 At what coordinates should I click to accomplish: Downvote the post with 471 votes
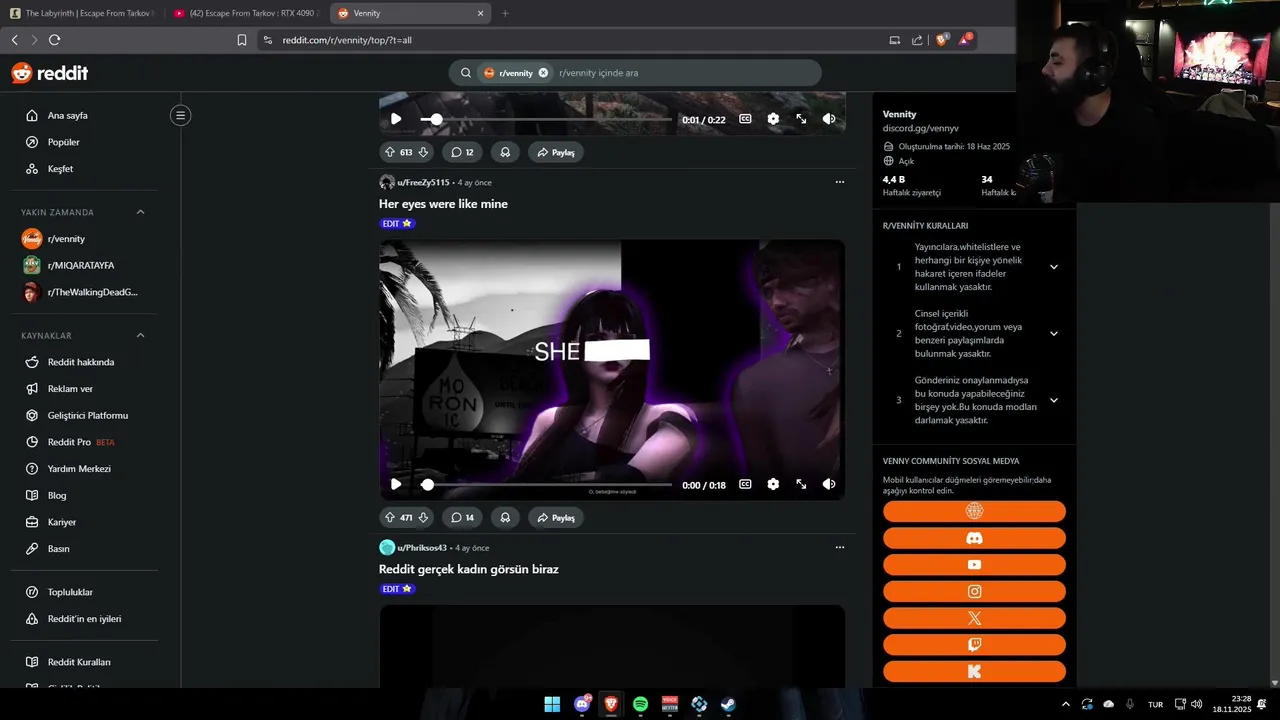[423, 517]
